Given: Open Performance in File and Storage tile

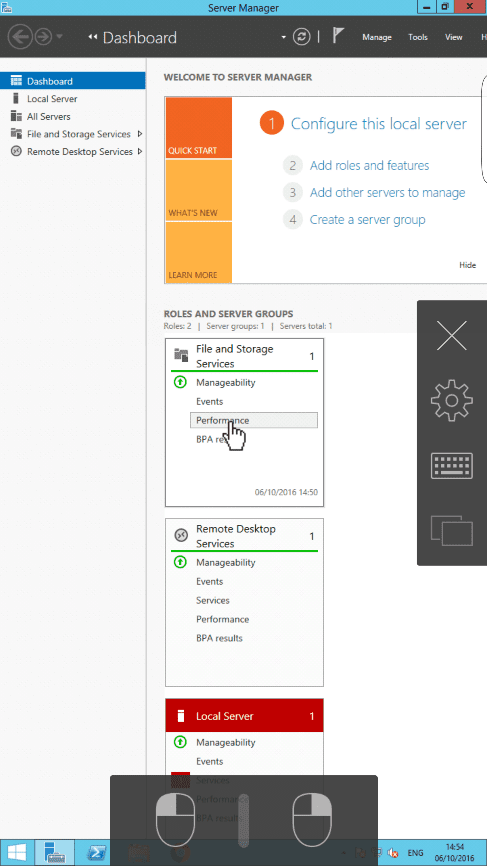Looking at the screenshot, I should coord(253,420).
